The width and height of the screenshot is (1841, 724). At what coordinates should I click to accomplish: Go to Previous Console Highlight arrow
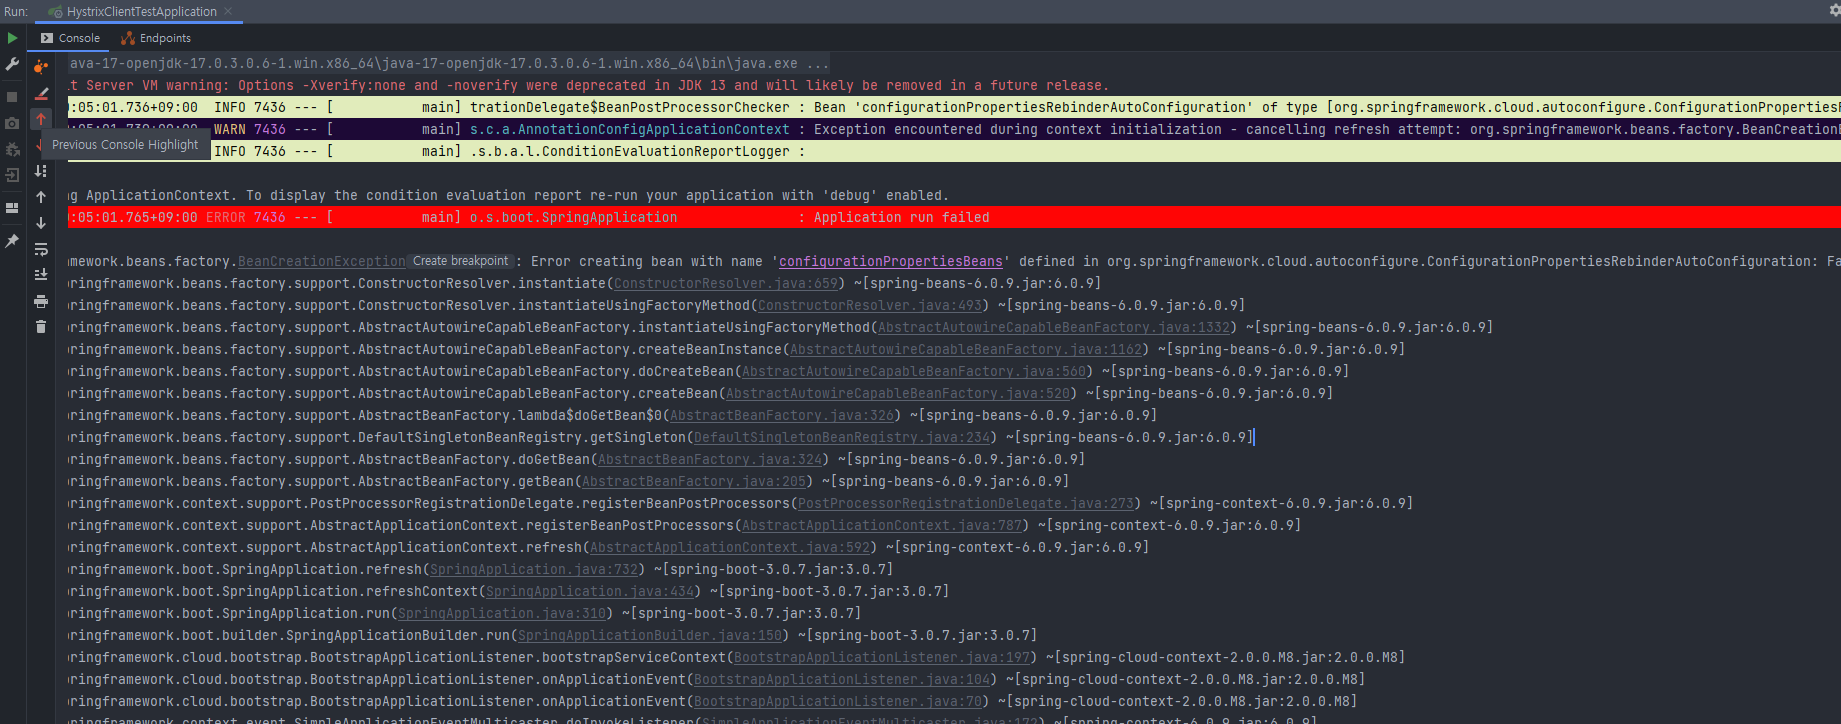[x=41, y=119]
